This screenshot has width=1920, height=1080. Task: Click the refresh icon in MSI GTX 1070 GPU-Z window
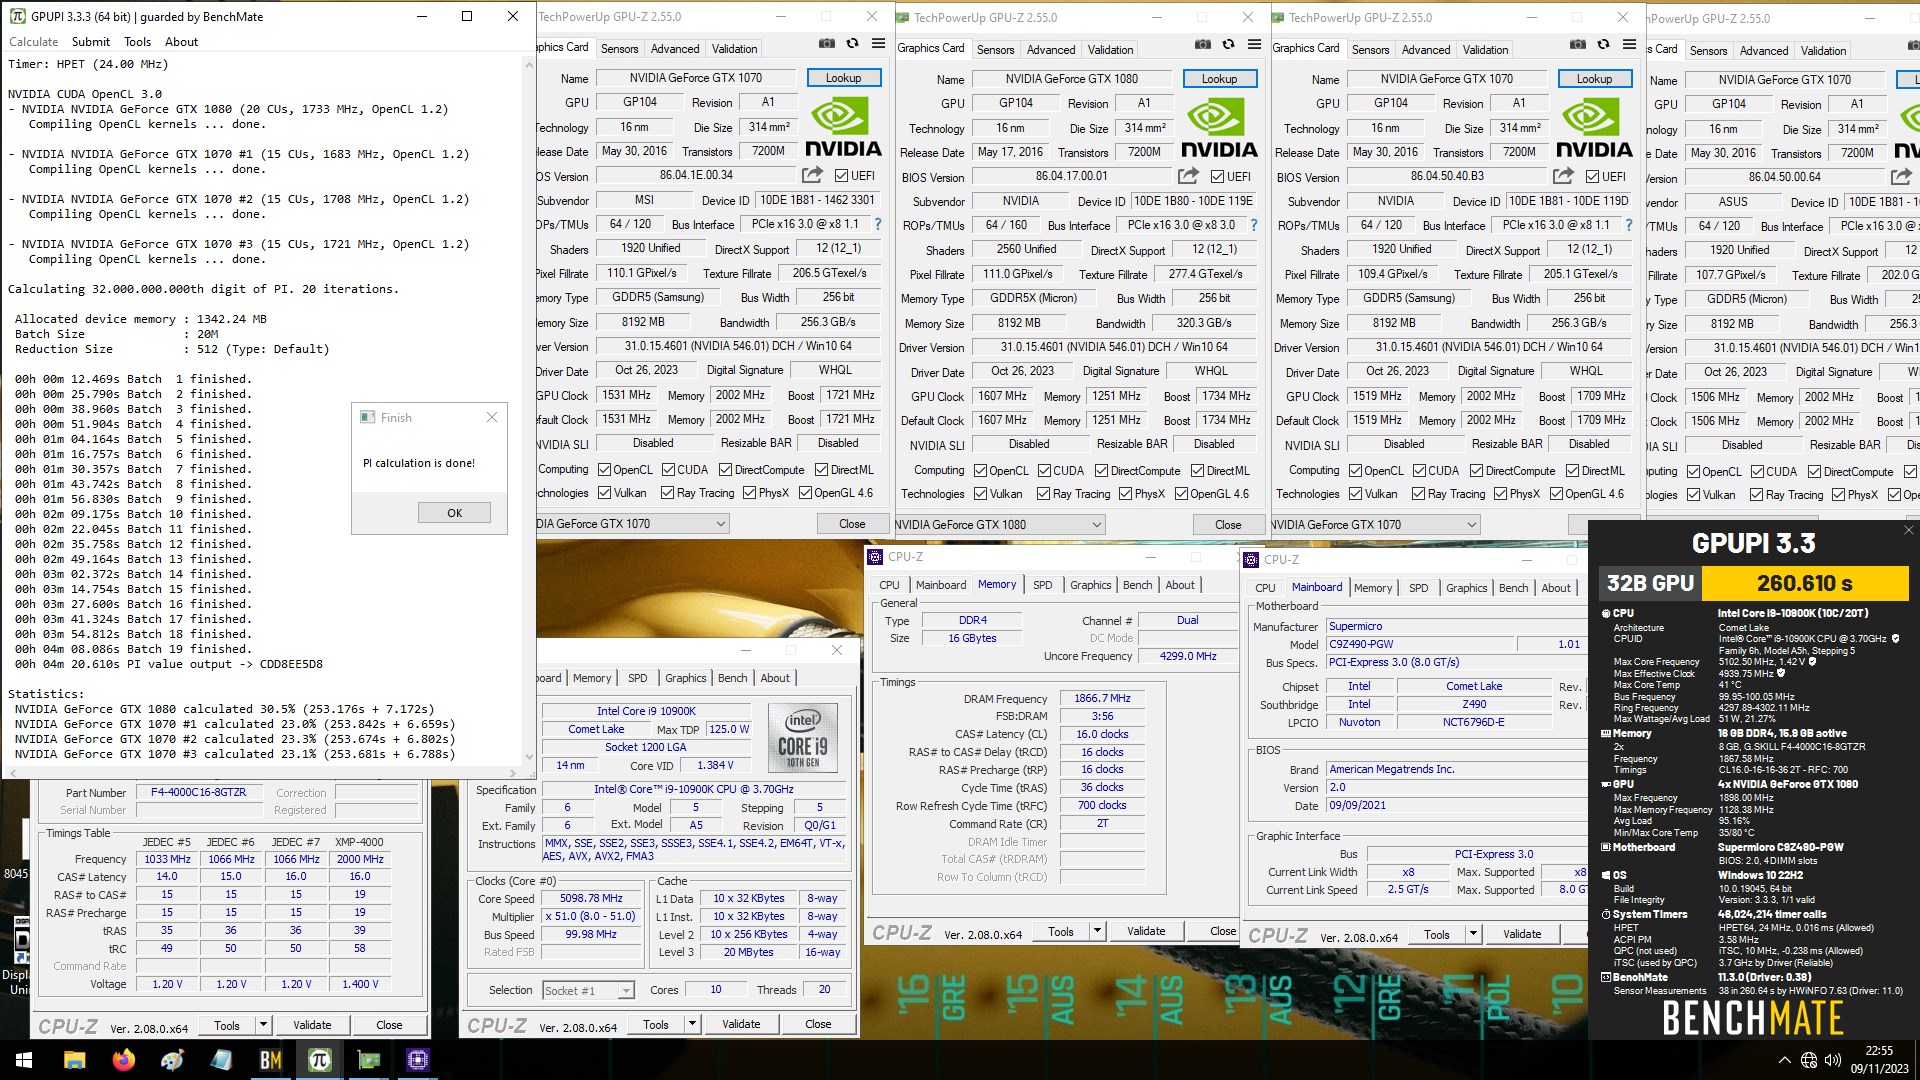click(x=852, y=44)
